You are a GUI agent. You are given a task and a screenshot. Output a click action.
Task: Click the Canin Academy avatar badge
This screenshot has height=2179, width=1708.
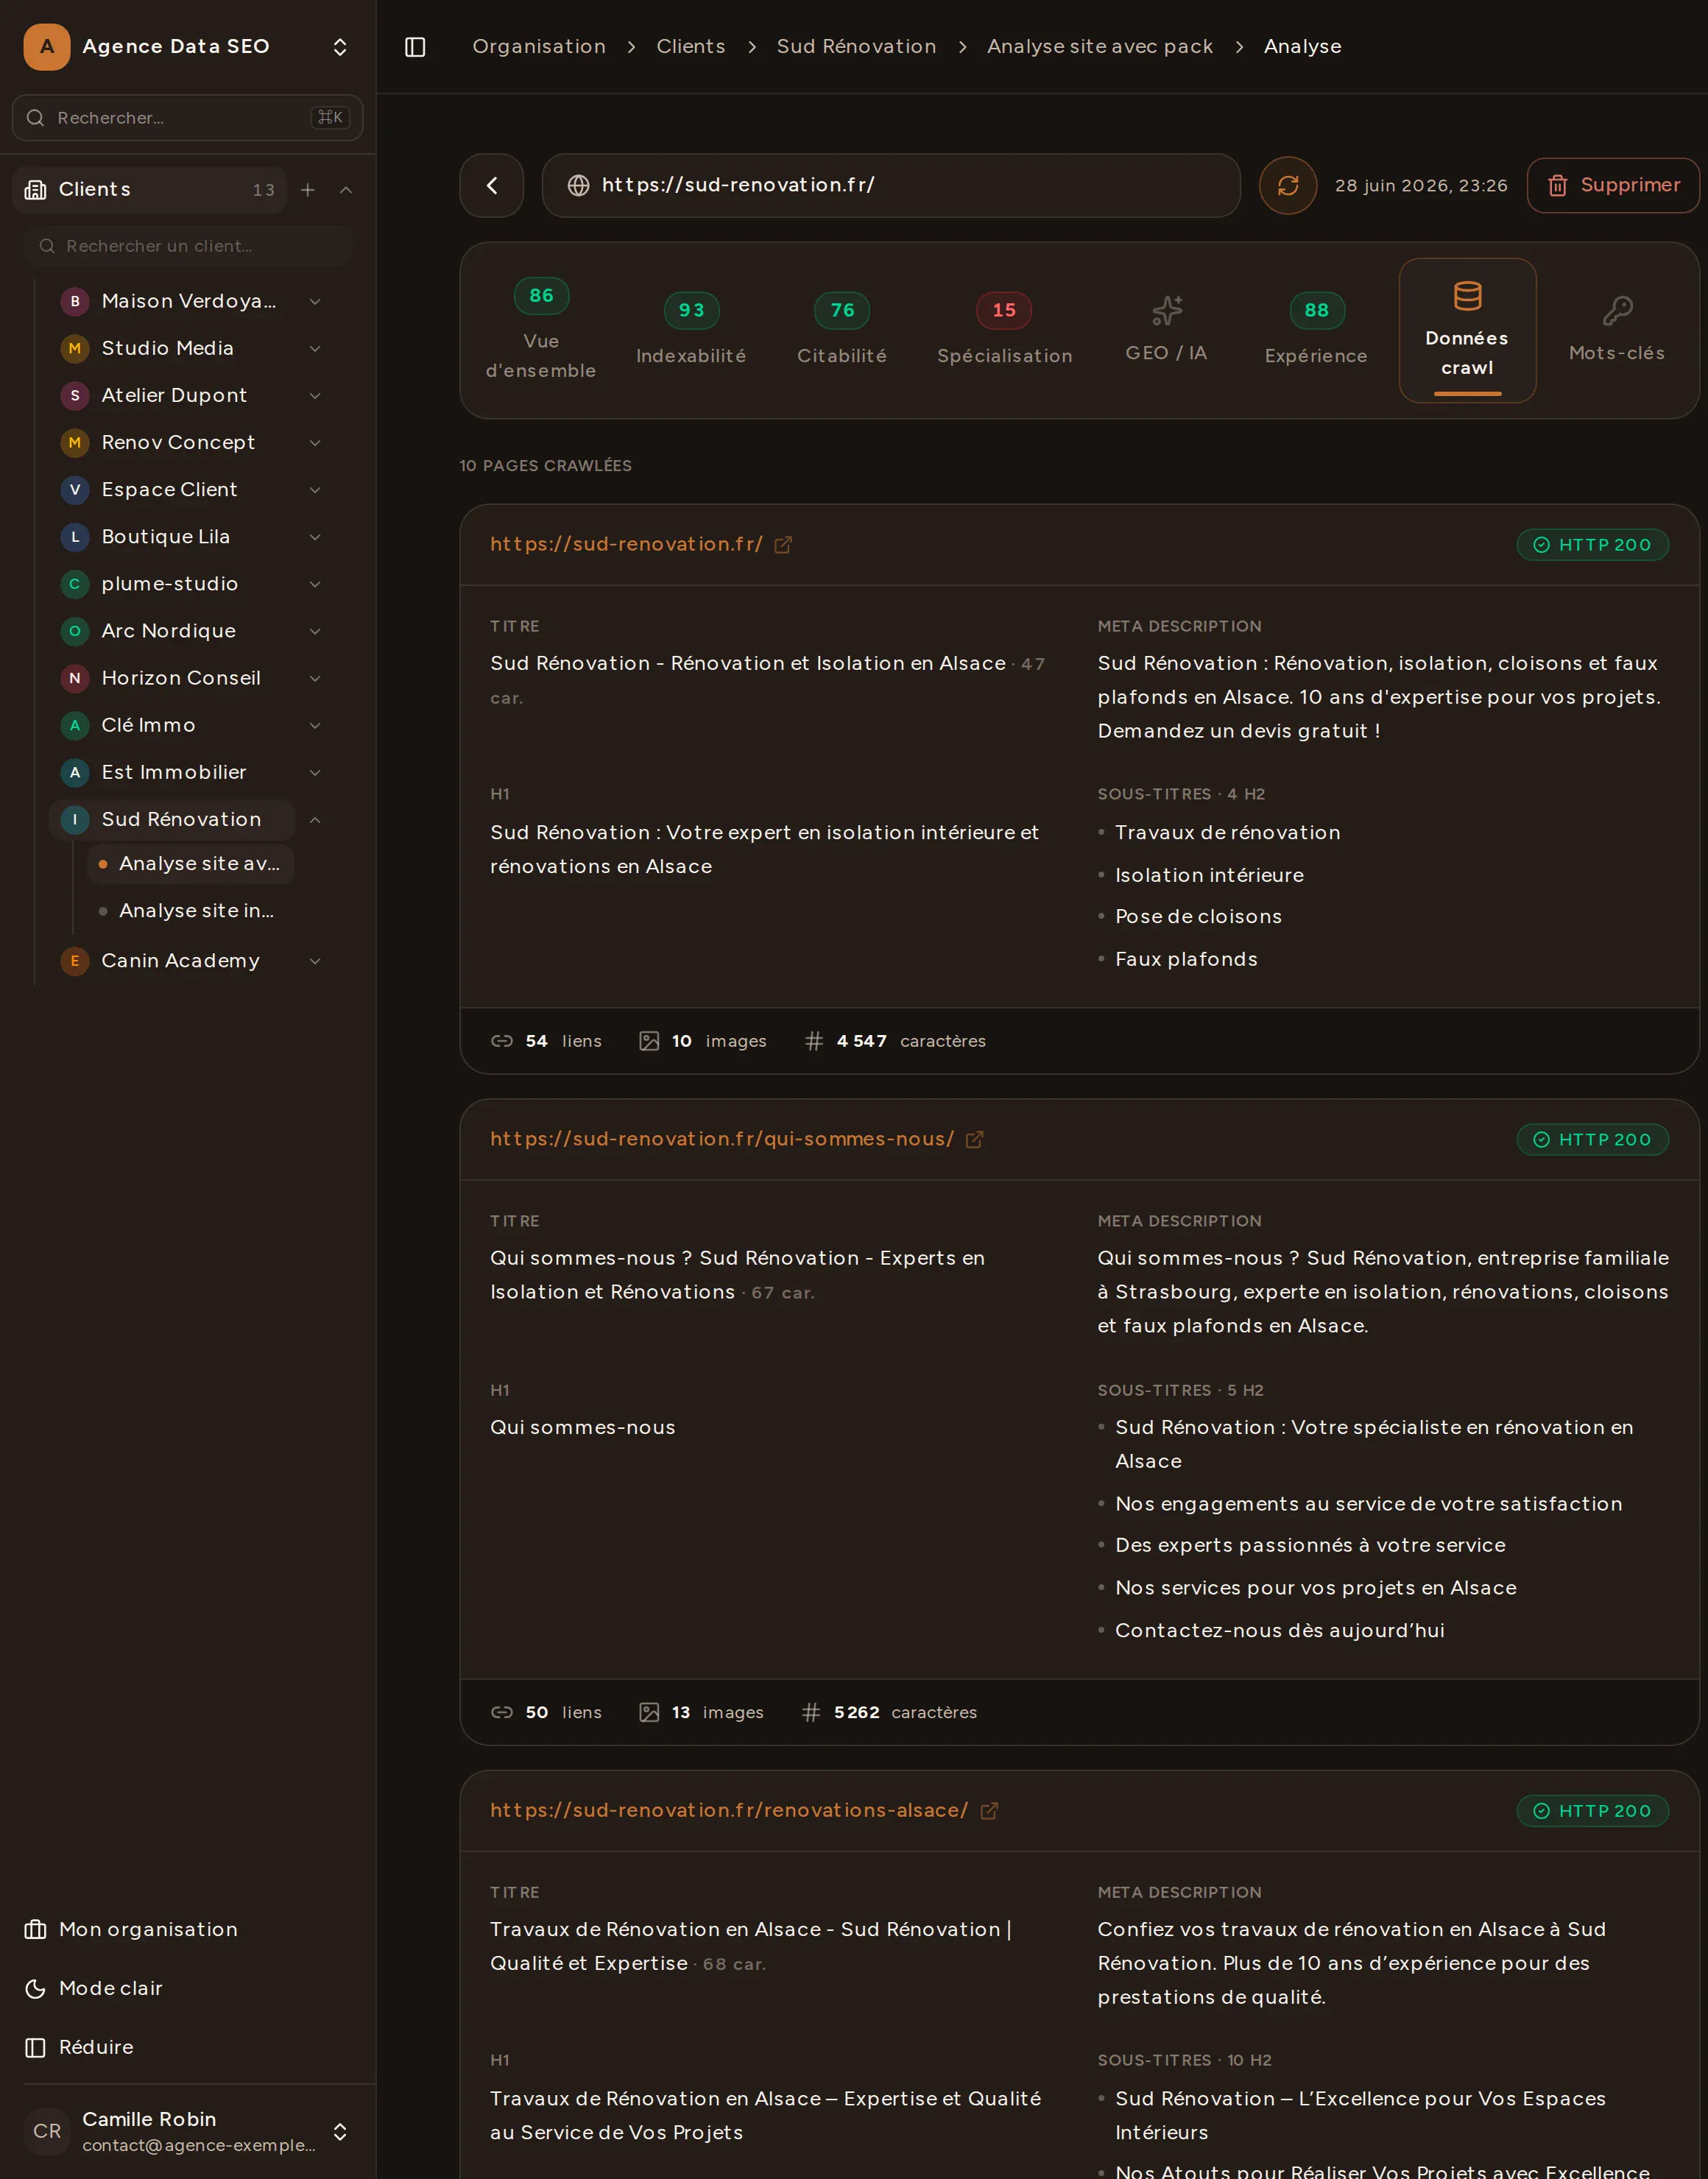pos(75,961)
